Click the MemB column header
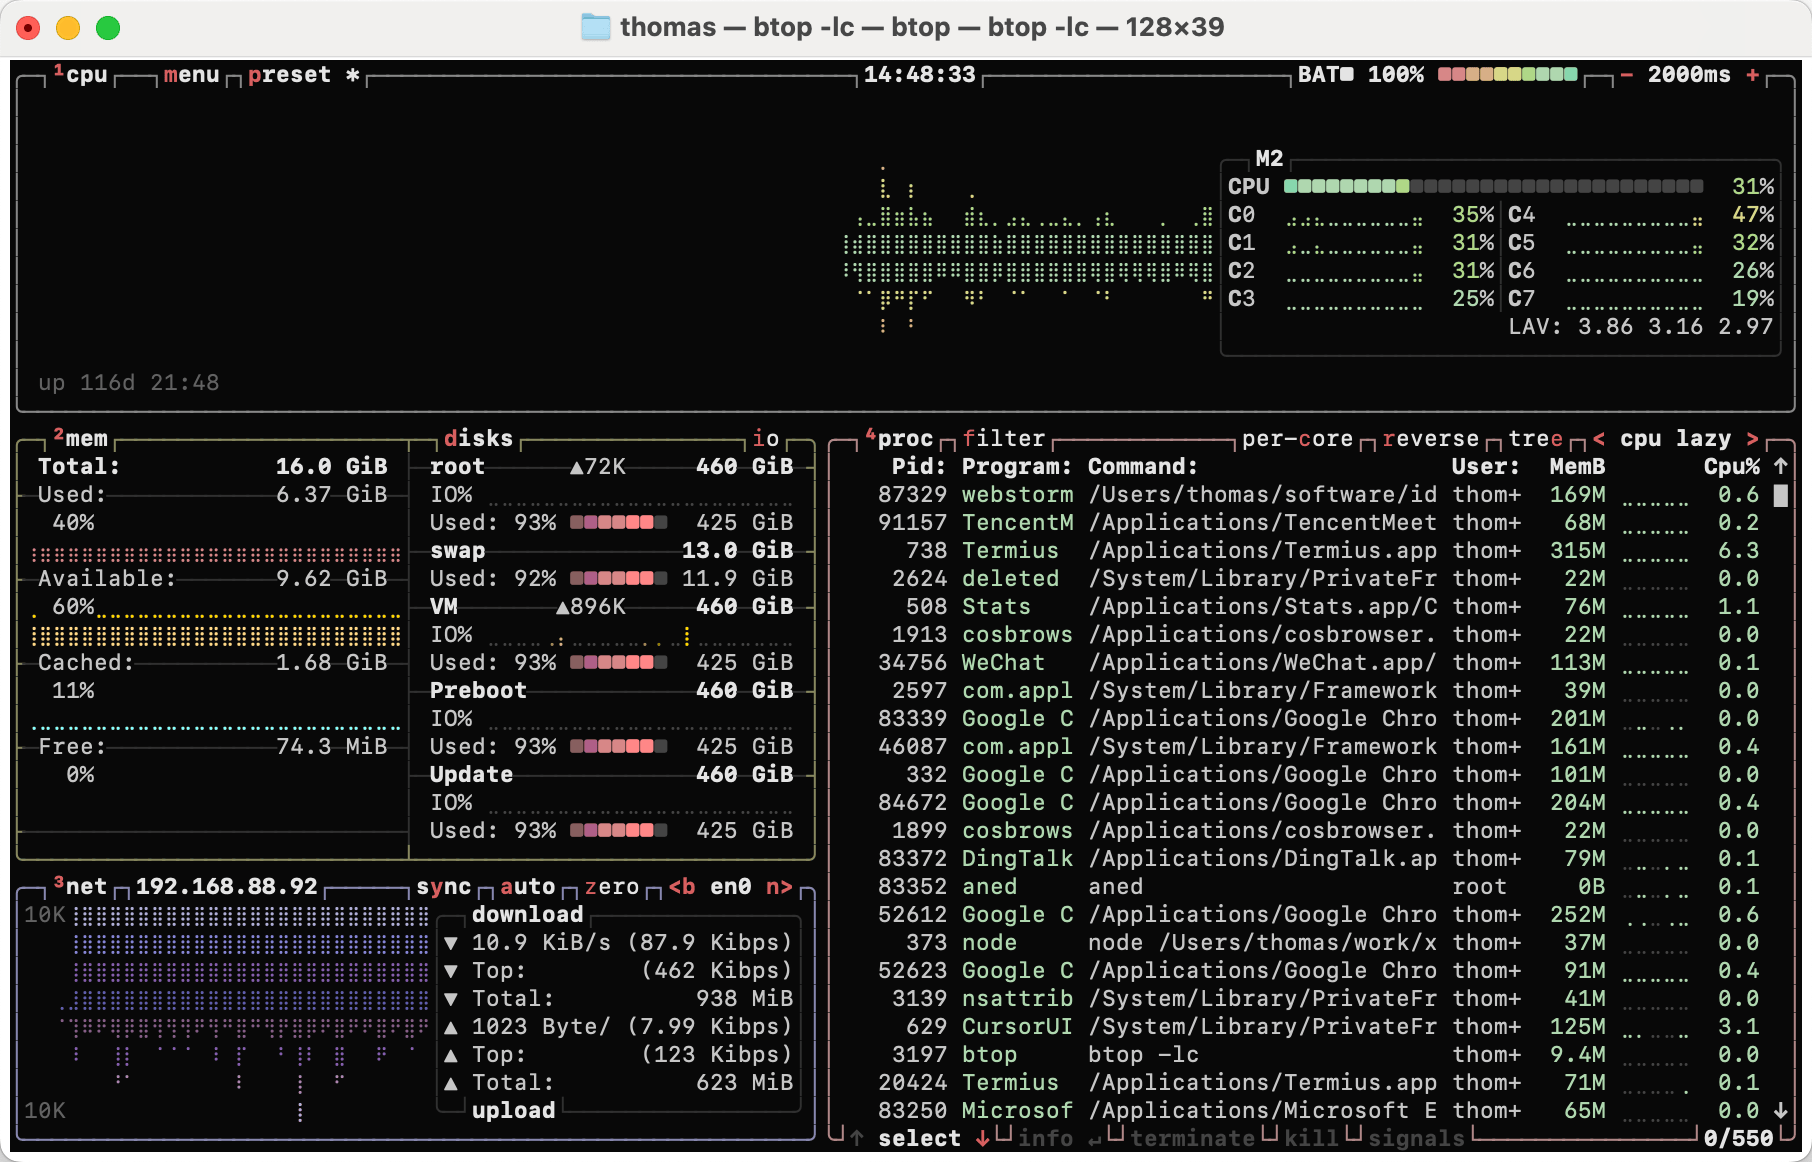 coord(1577,466)
